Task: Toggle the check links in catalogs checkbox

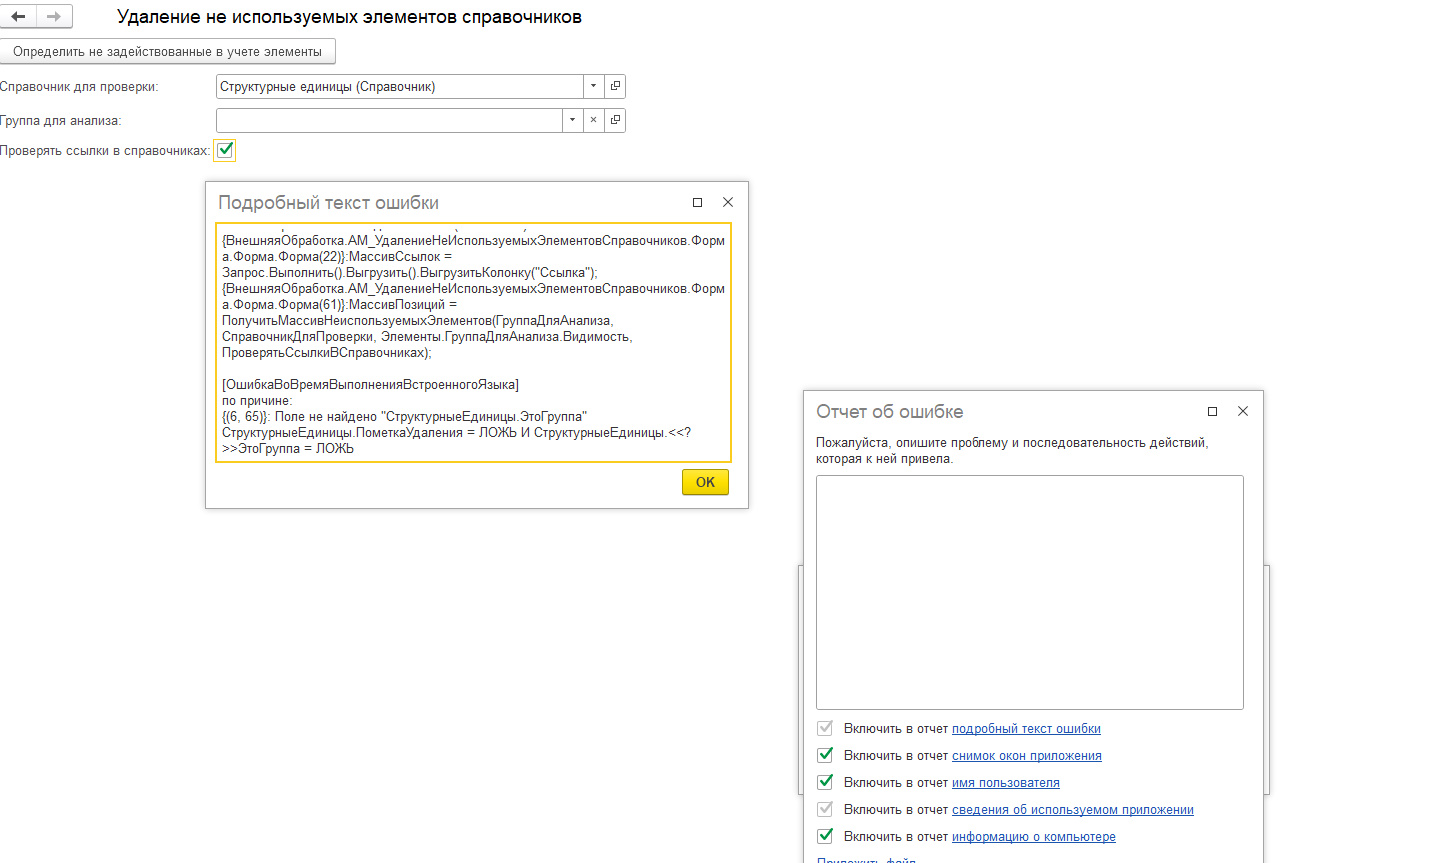Action: pos(226,150)
